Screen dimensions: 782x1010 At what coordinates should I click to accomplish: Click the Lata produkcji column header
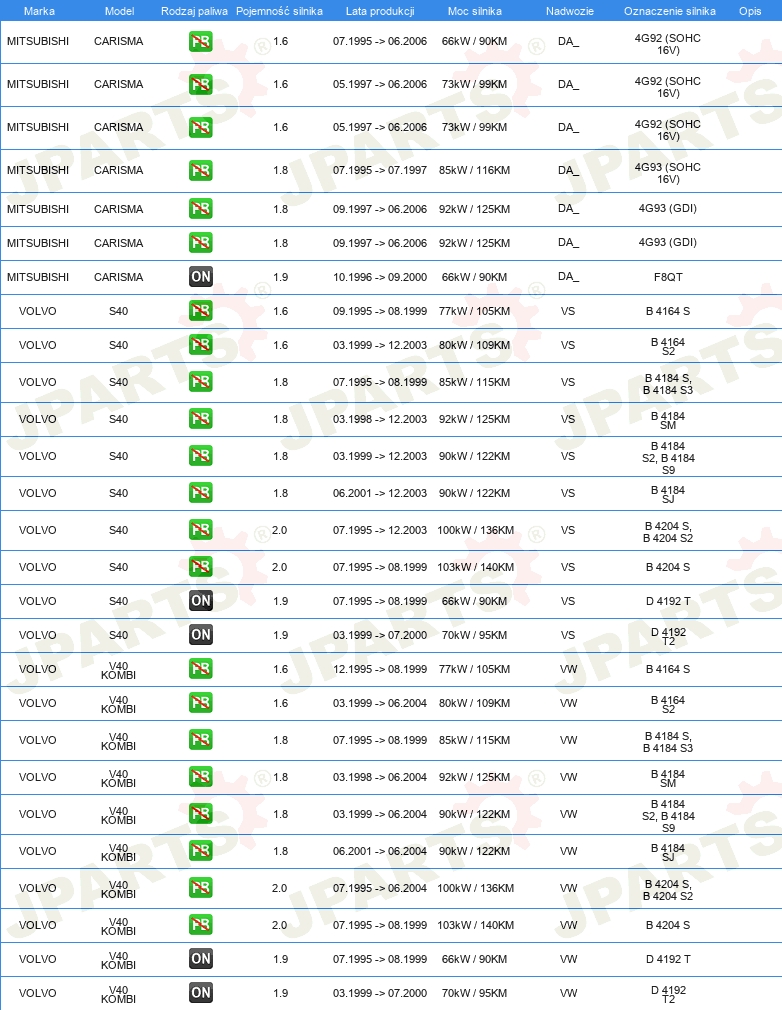(x=380, y=11)
